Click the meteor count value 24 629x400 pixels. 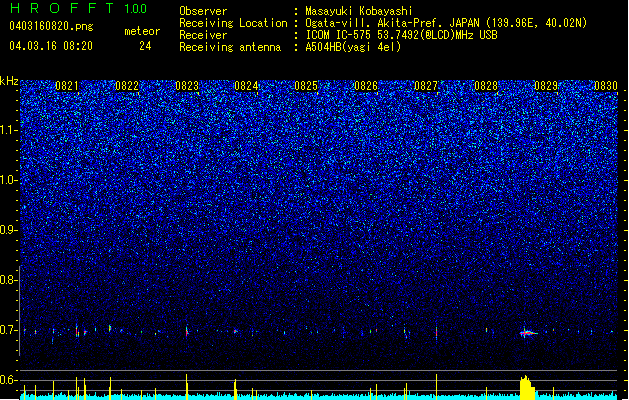tap(145, 46)
